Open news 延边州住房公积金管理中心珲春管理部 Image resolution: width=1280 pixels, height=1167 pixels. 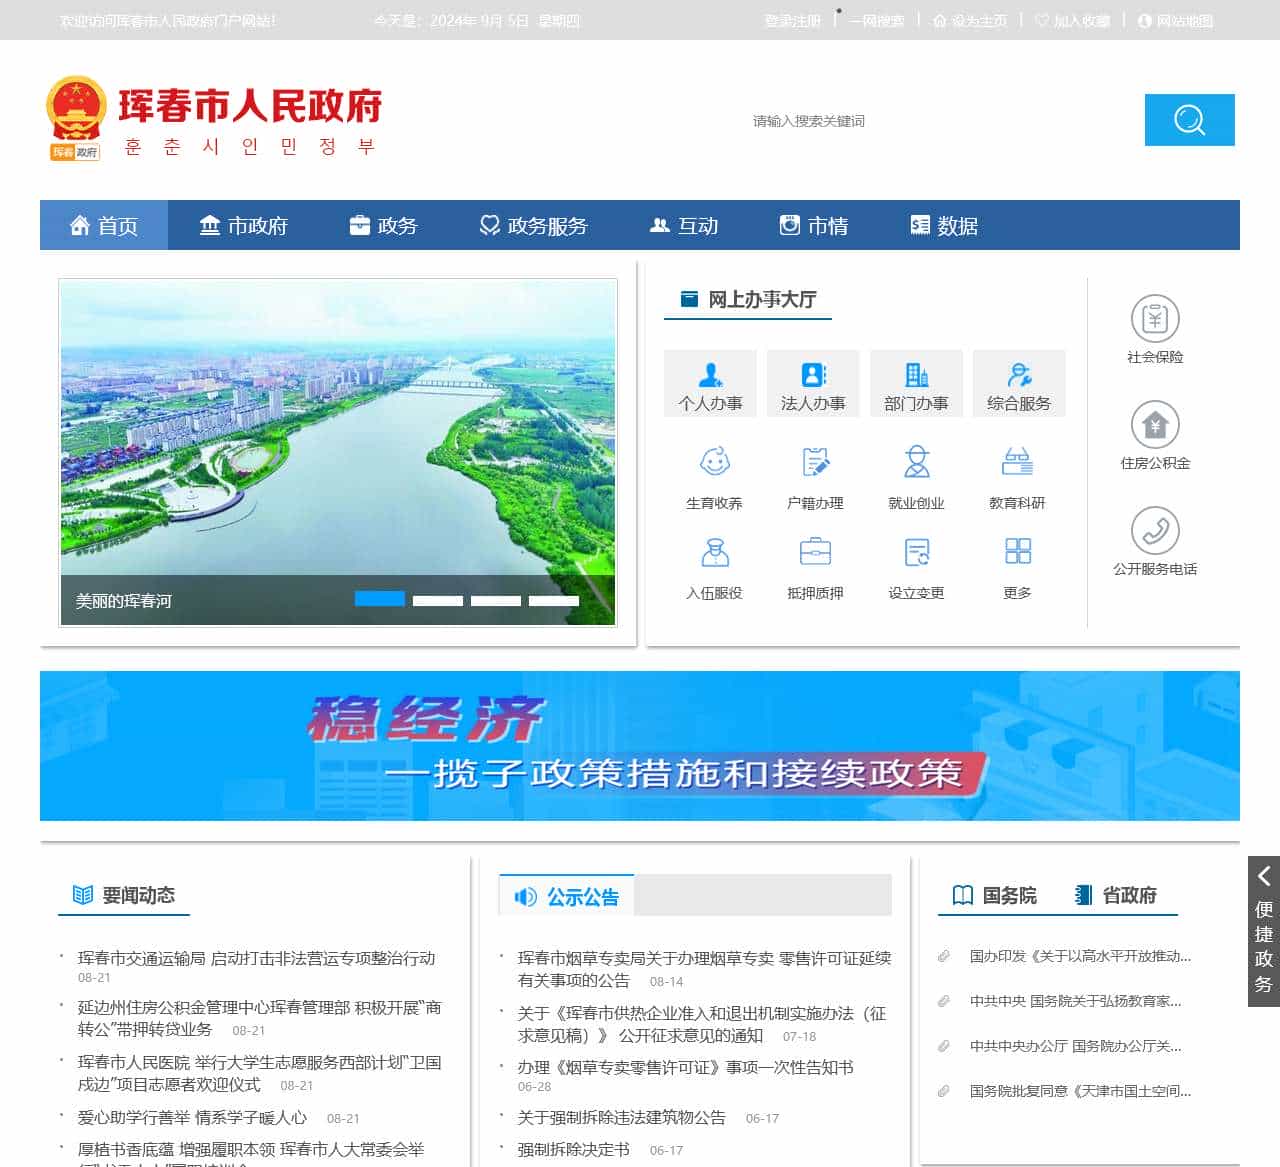point(259,1018)
